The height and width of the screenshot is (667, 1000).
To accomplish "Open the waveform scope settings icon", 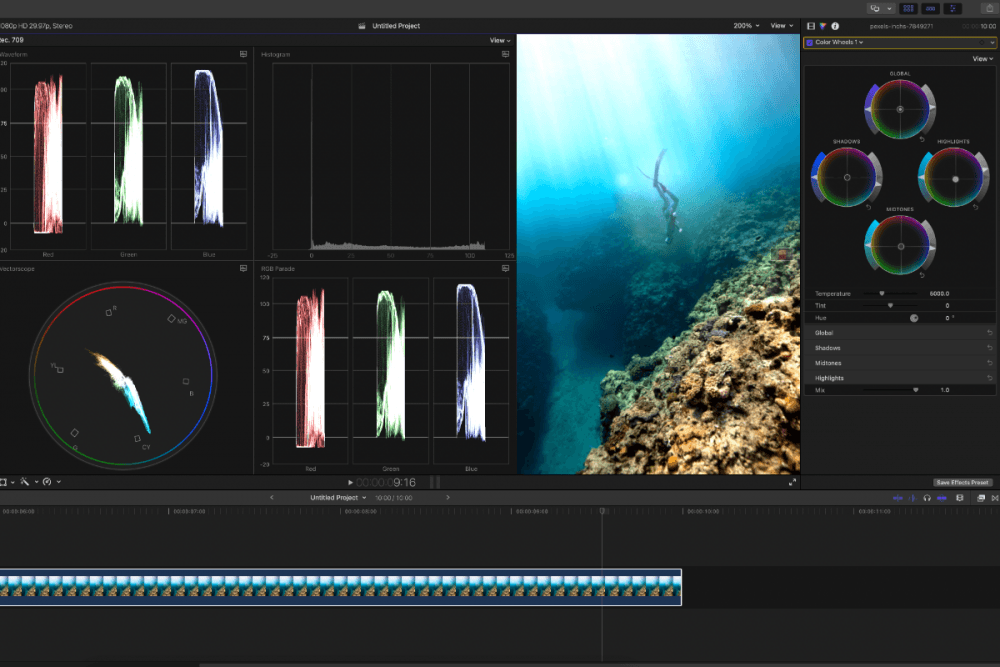I will [x=243, y=54].
